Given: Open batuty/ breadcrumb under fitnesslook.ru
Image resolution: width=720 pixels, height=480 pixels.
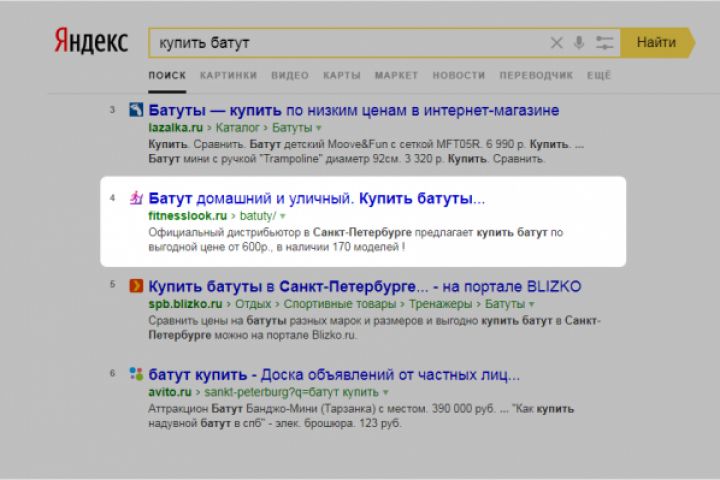Looking at the screenshot, I should pyautogui.click(x=258, y=215).
